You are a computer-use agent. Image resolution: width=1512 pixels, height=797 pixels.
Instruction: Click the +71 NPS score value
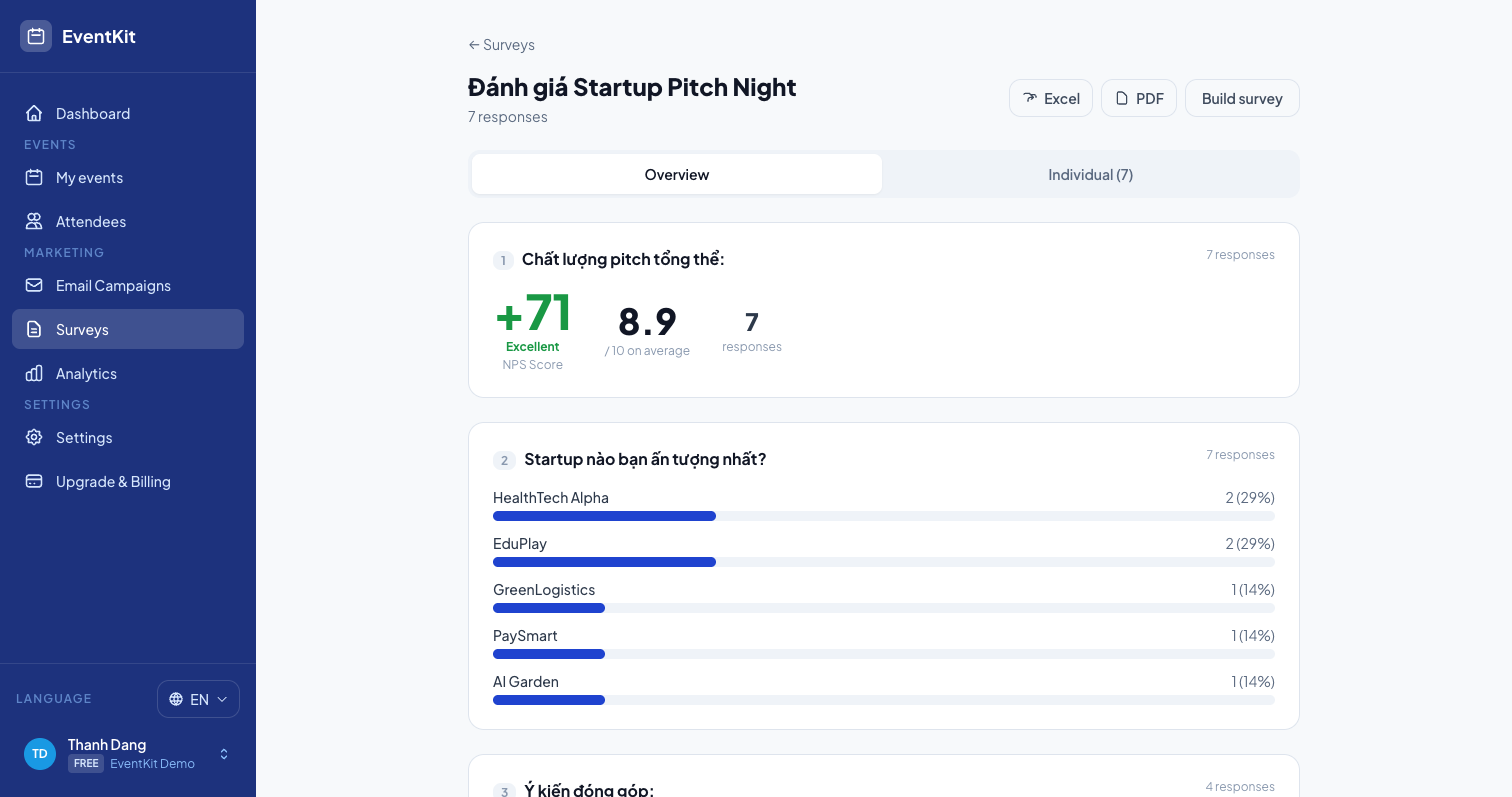tap(533, 313)
